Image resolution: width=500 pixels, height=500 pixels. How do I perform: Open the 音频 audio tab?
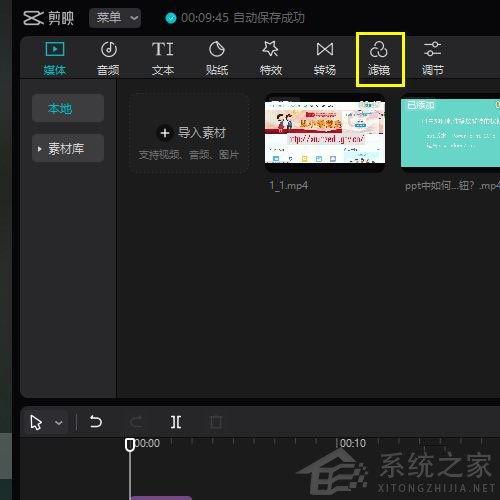click(108, 59)
